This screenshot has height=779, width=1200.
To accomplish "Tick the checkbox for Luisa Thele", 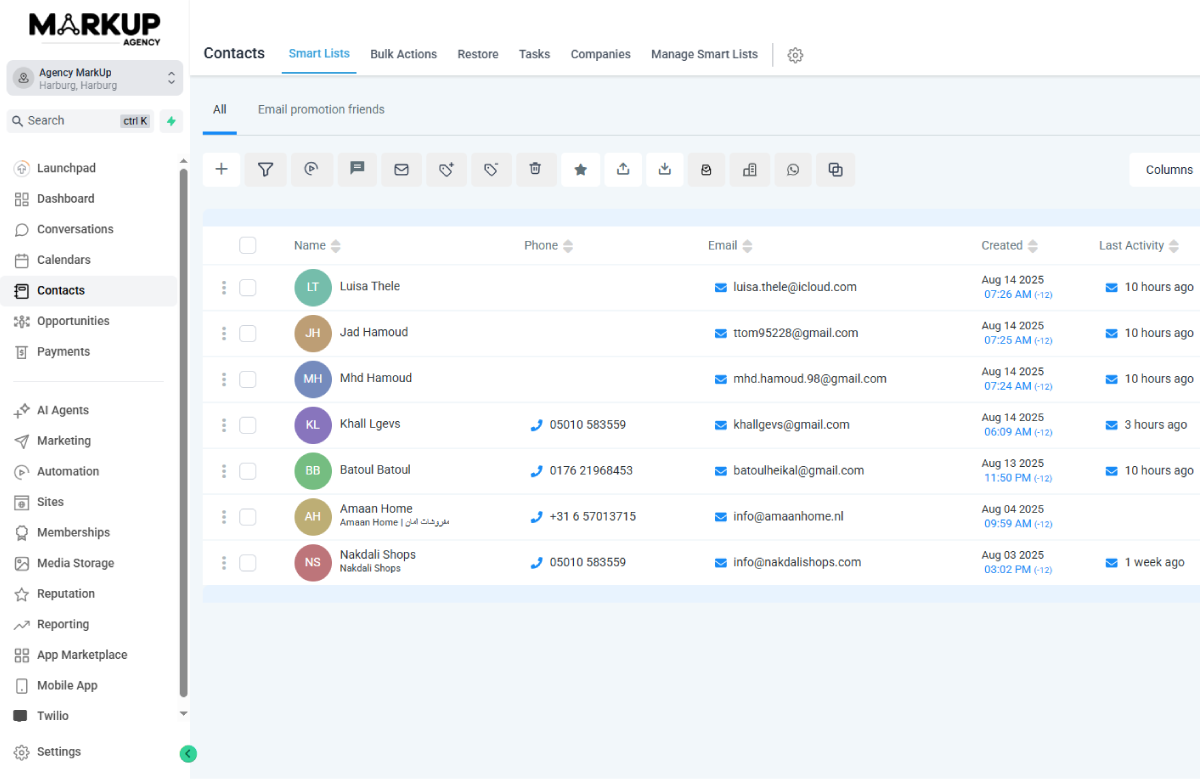I will pos(248,288).
